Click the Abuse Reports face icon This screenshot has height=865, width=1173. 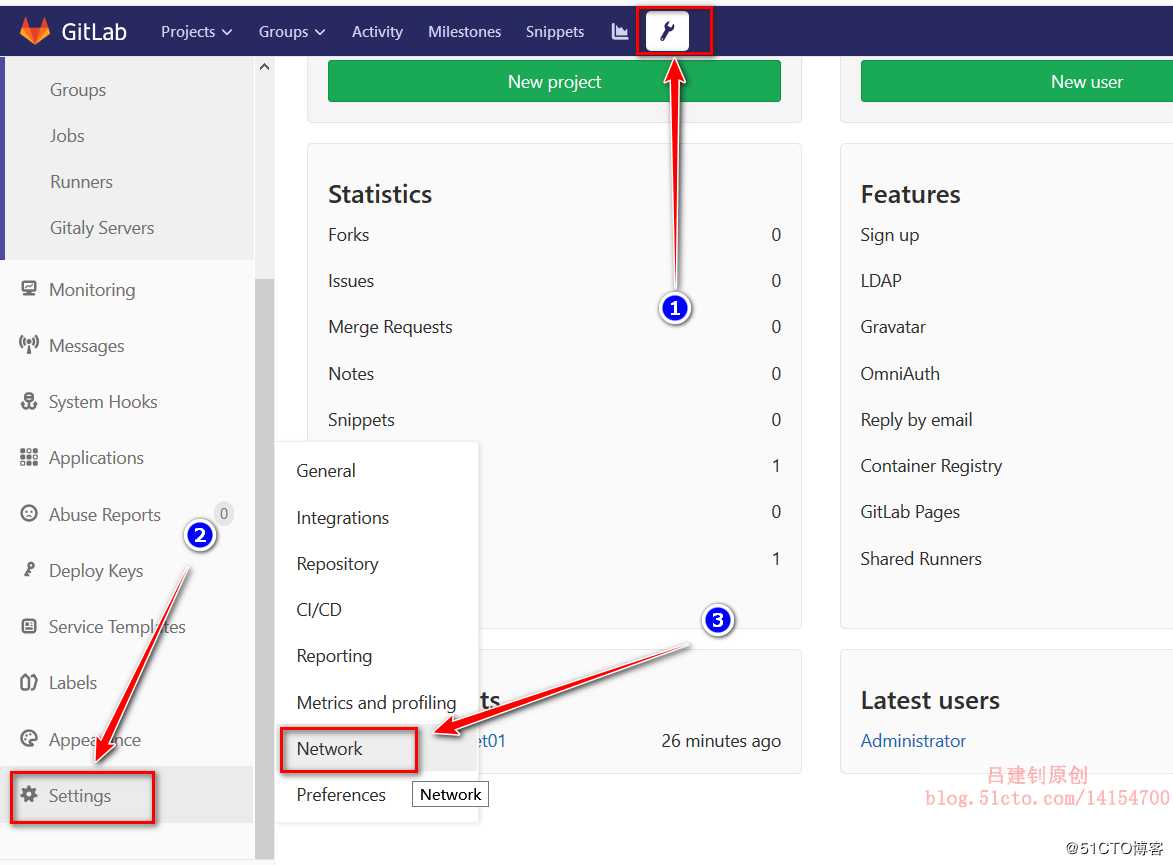(28, 513)
